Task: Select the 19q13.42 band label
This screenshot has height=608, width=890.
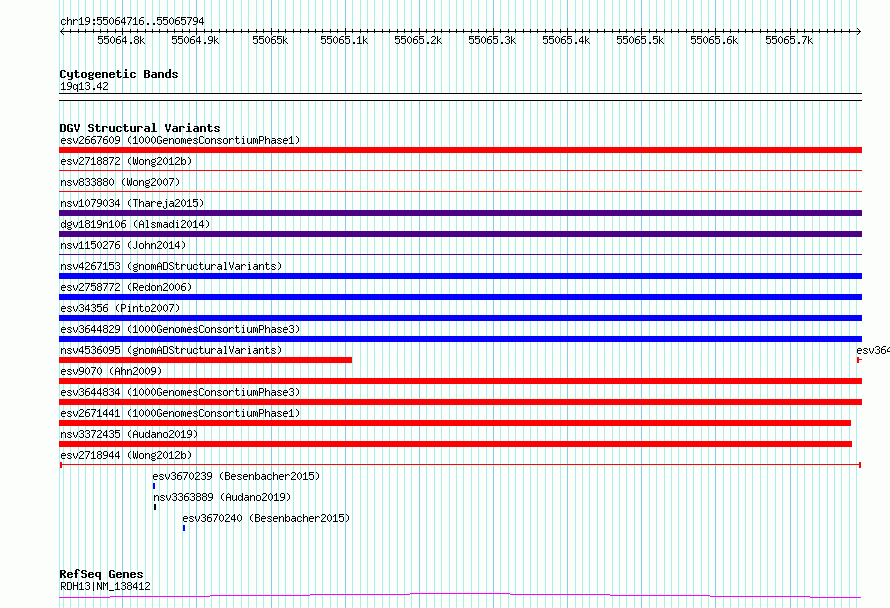Action: point(84,86)
